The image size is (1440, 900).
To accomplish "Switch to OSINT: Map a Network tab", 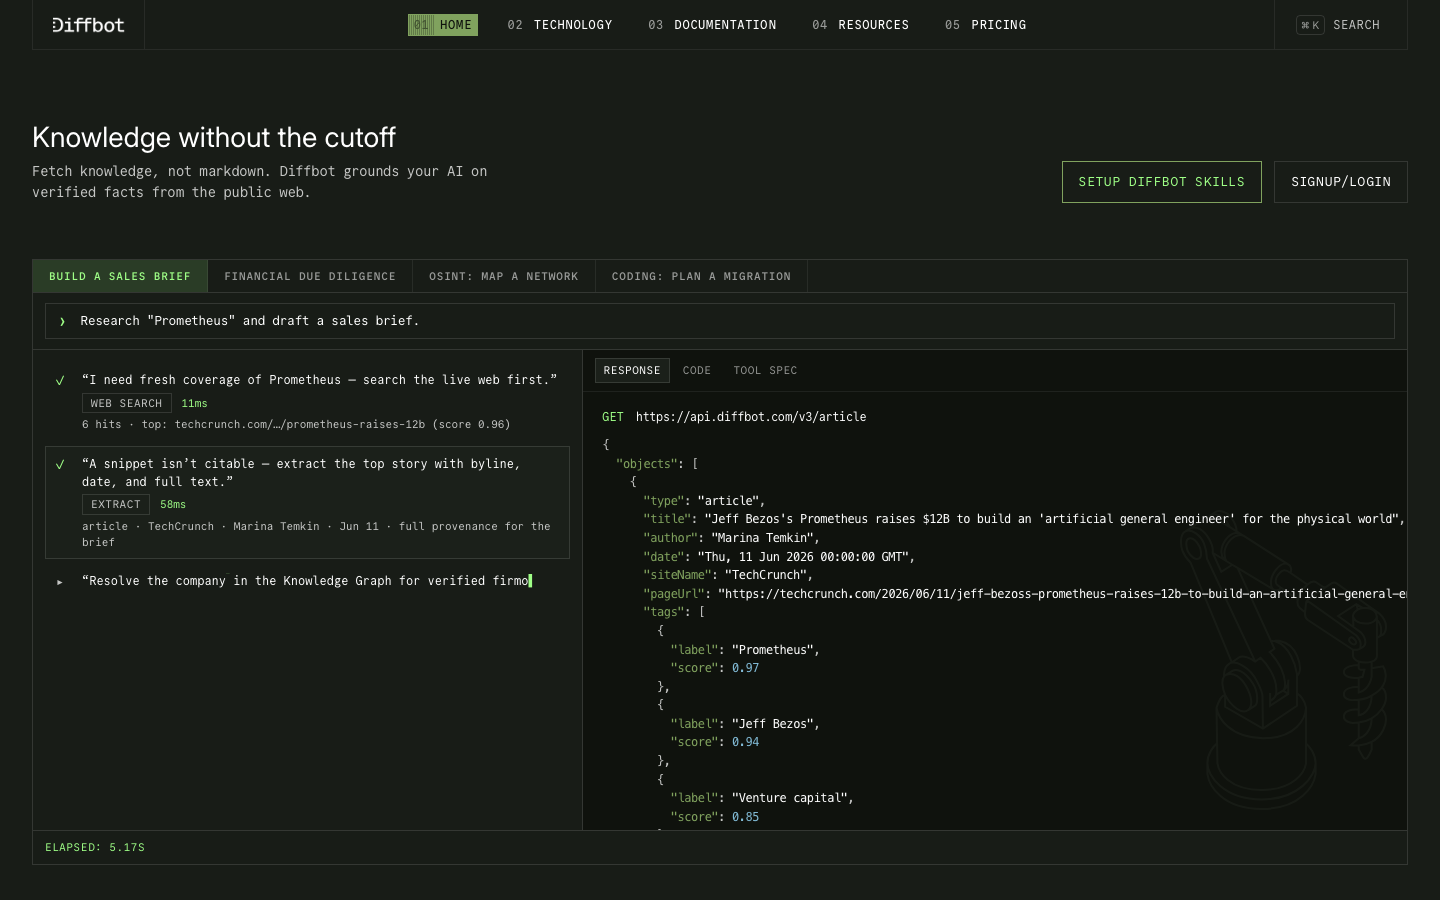I will (x=504, y=276).
